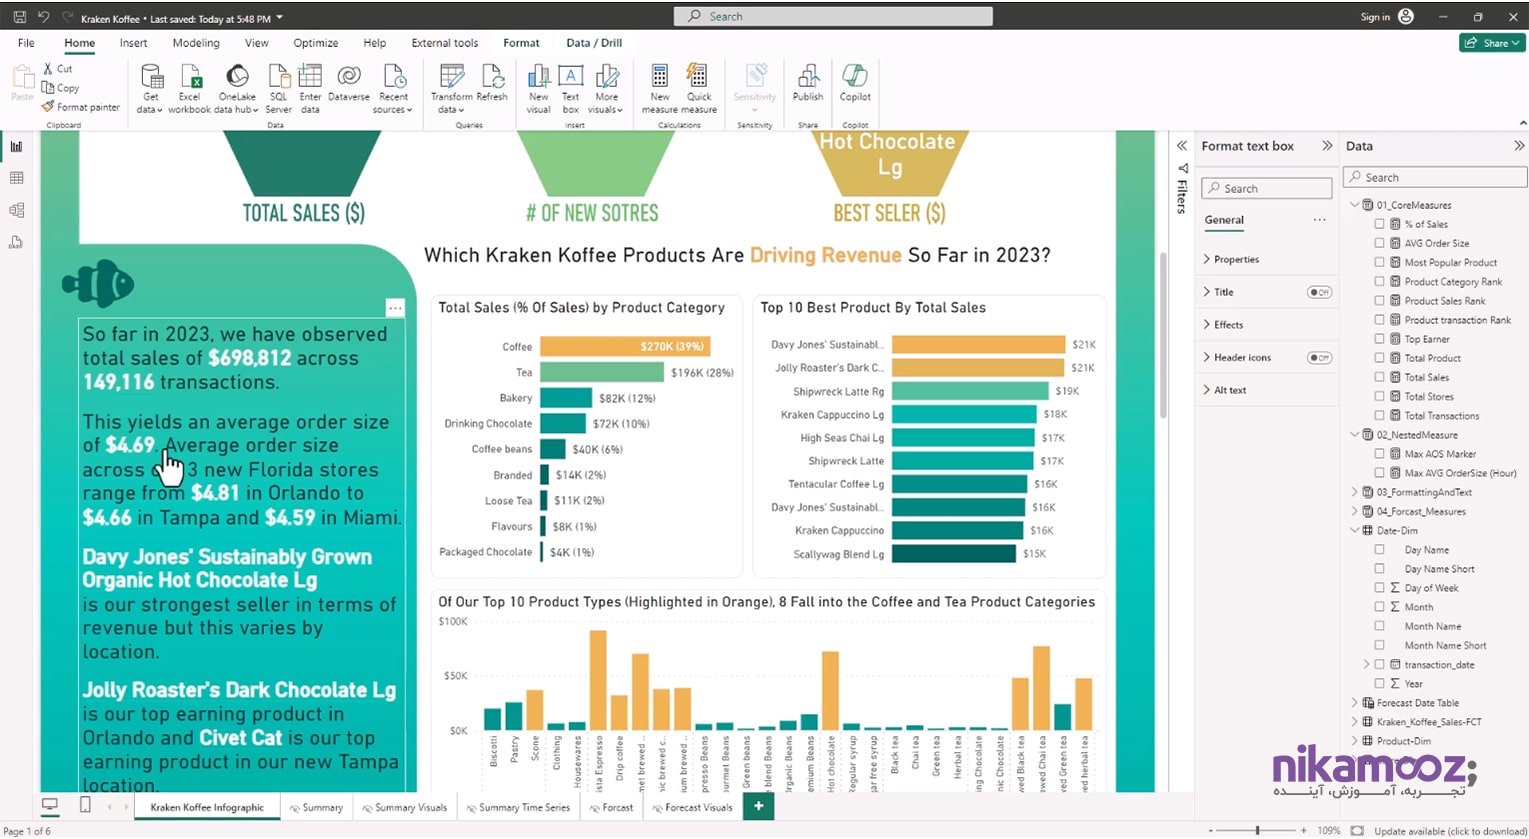Expand the 03_FormattingAndText table
This screenshot has width=1529, height=839.
pyautogui.click(x=1355, y=492)
